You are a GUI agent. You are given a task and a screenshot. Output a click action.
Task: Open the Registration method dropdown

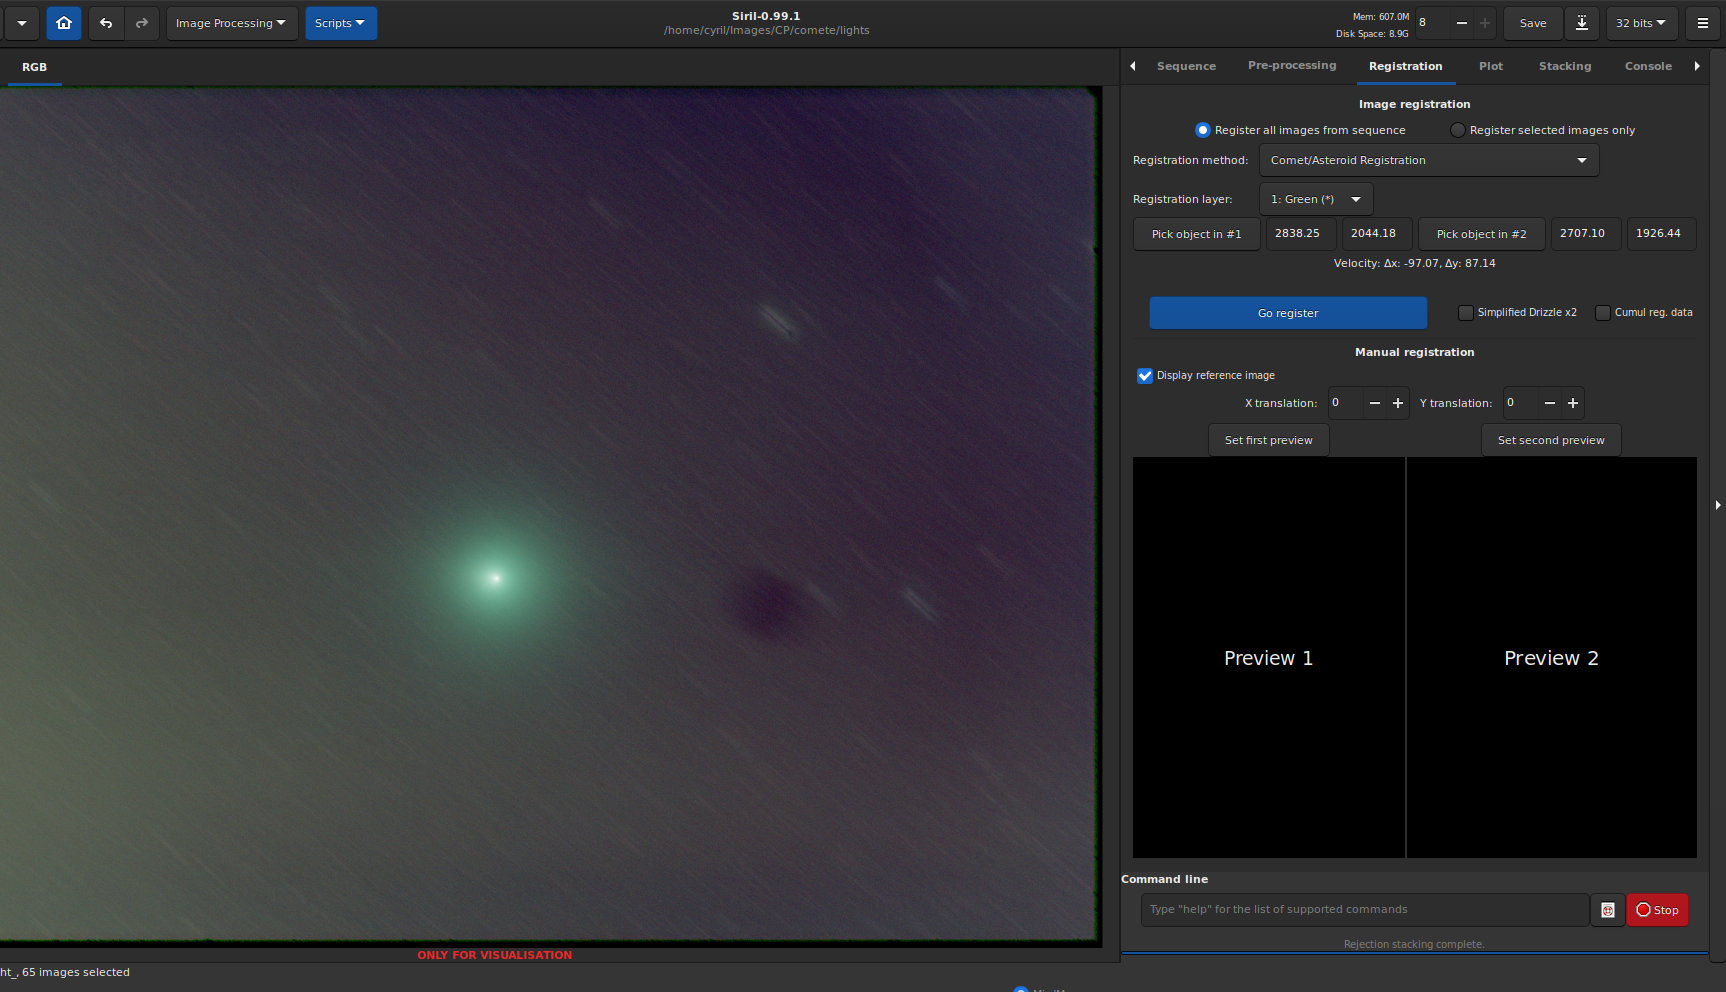click(1429, 160)
